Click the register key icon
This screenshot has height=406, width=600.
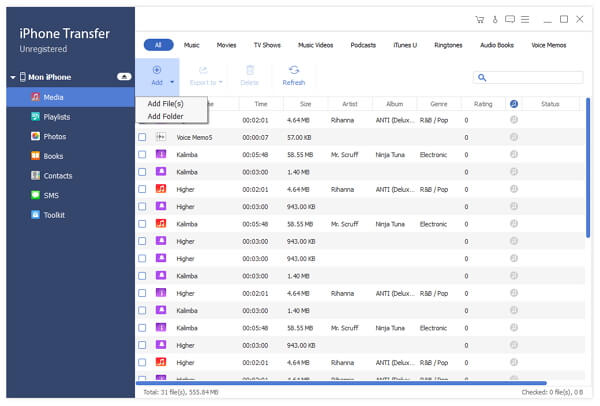tap(495, 20)
